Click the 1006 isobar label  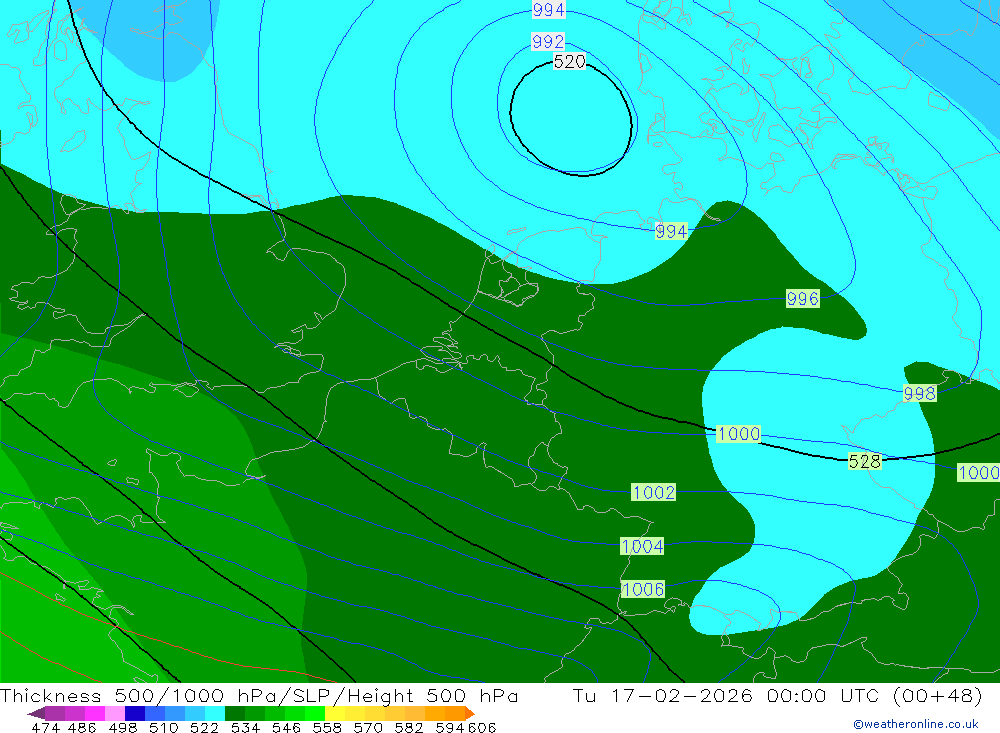point(643,589)
